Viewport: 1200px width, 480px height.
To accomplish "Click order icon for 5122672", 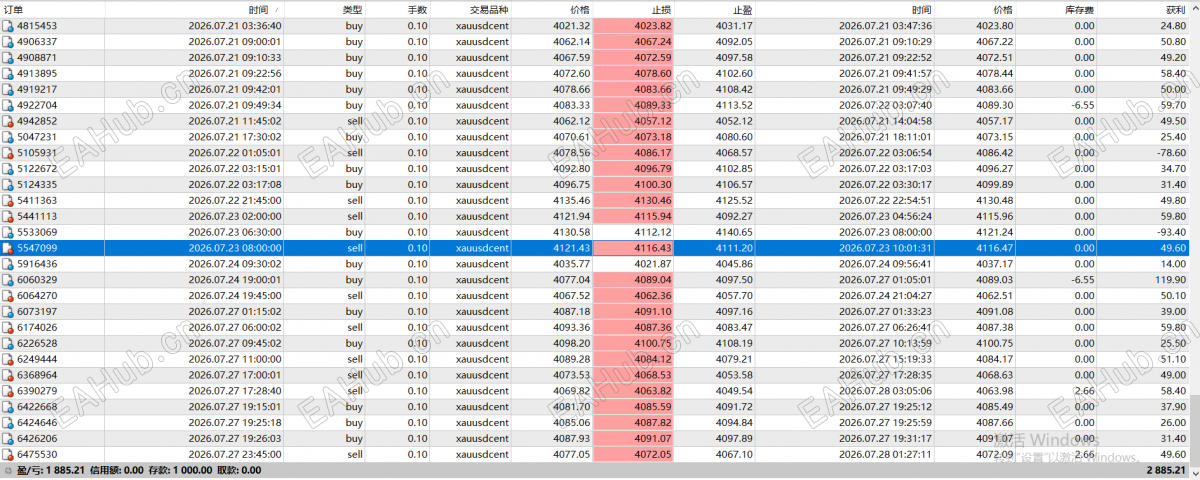I will (x=9, y=168).
